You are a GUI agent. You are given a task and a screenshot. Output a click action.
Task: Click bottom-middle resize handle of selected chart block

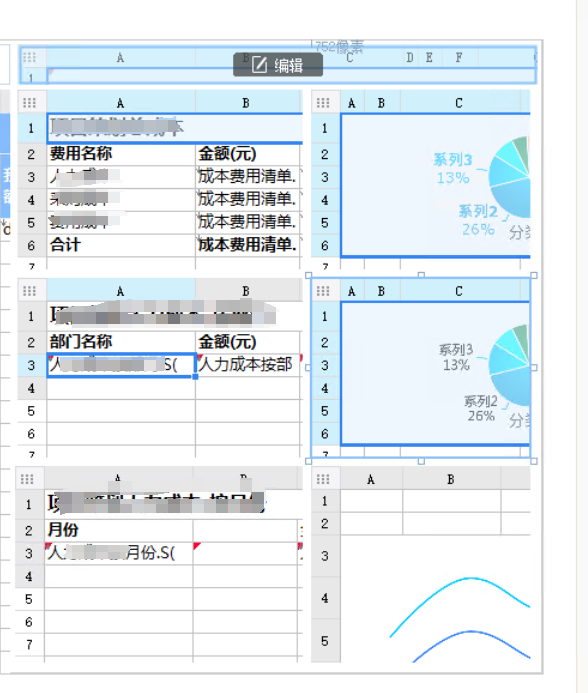pyautogui.click(x=421, y=461)
